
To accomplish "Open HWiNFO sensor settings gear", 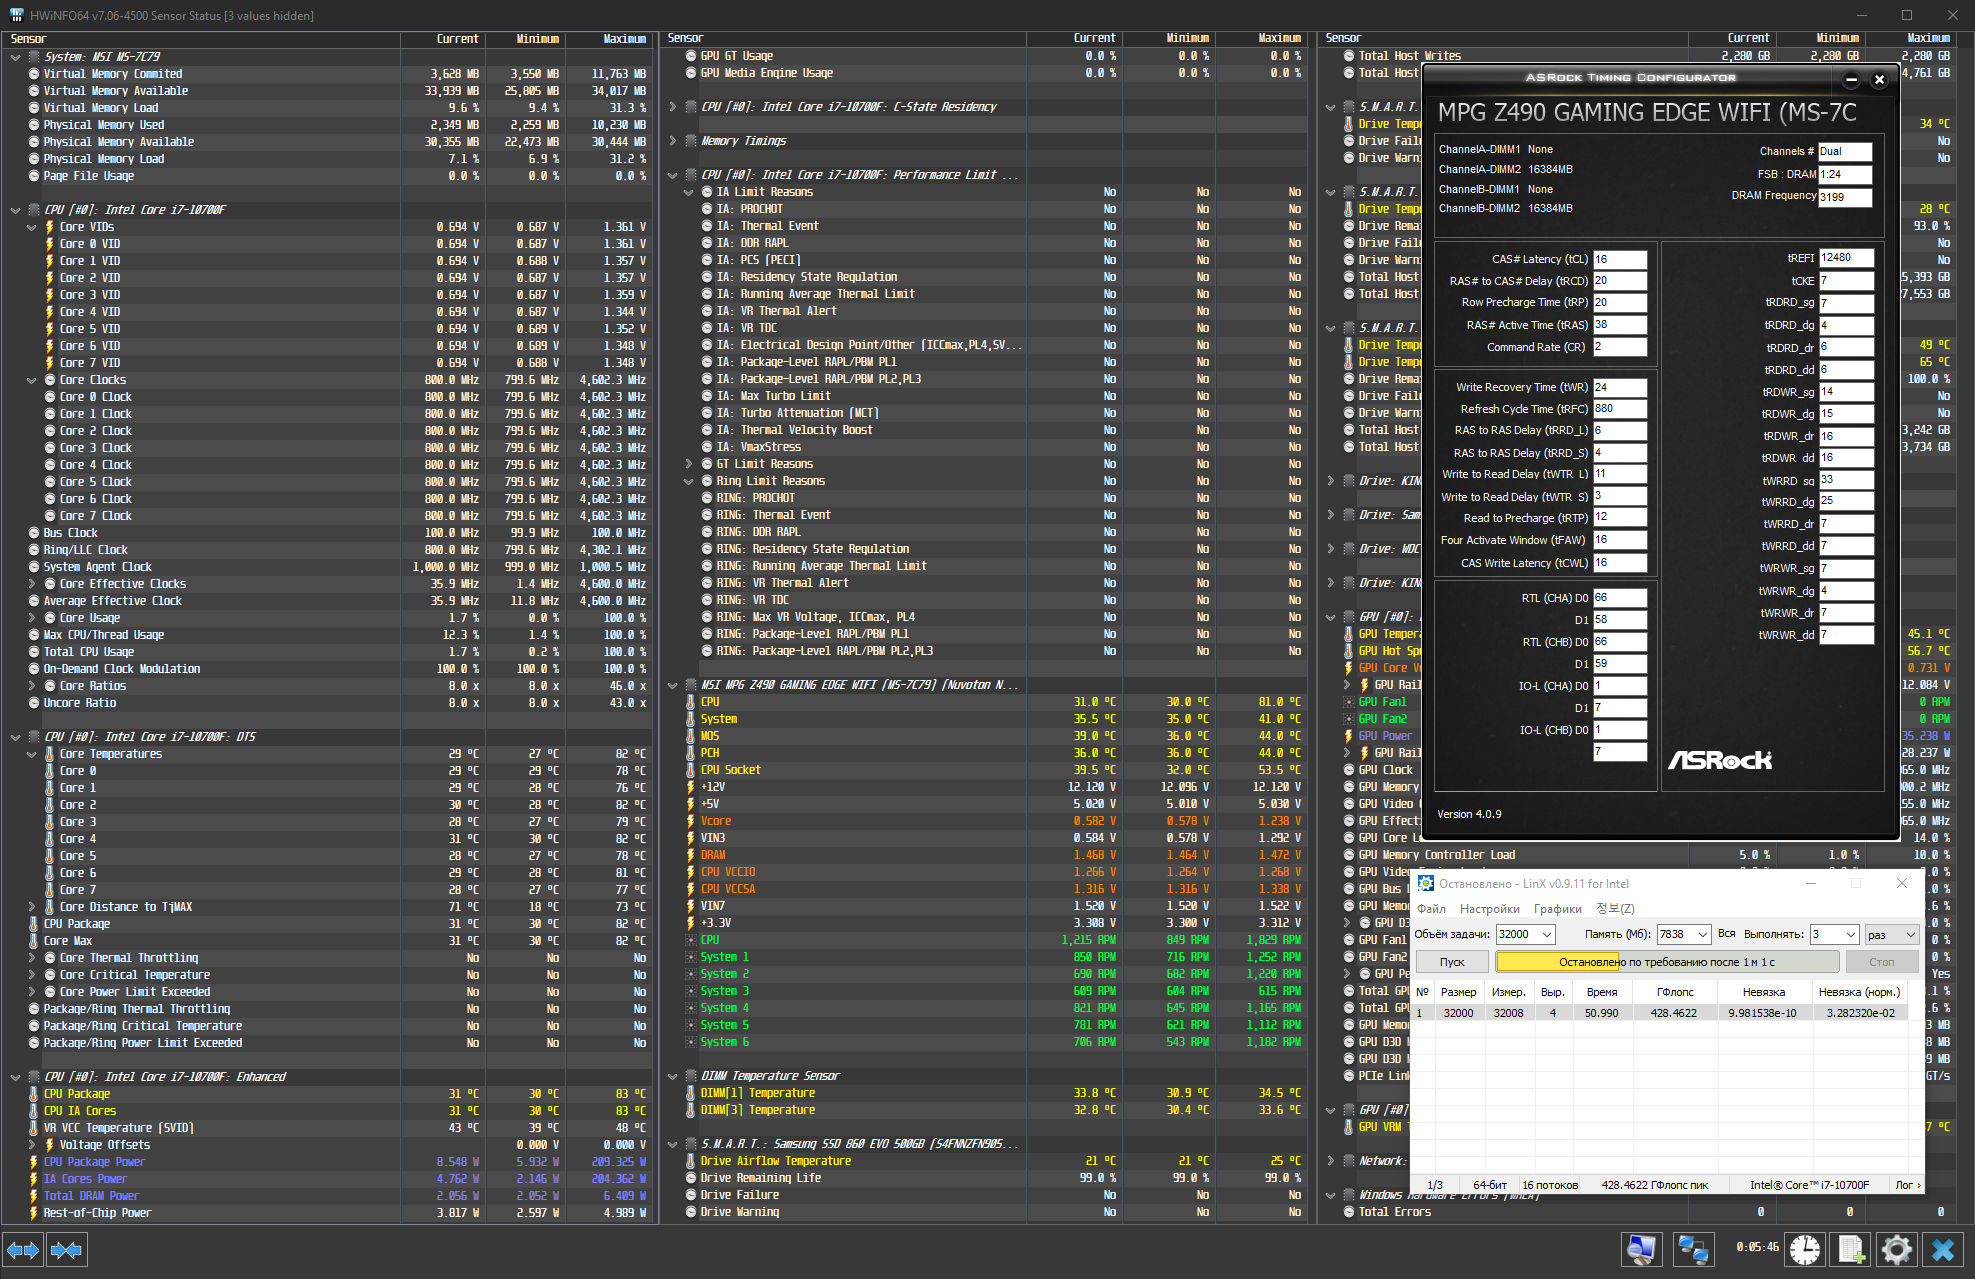I will point(1896,1250).
